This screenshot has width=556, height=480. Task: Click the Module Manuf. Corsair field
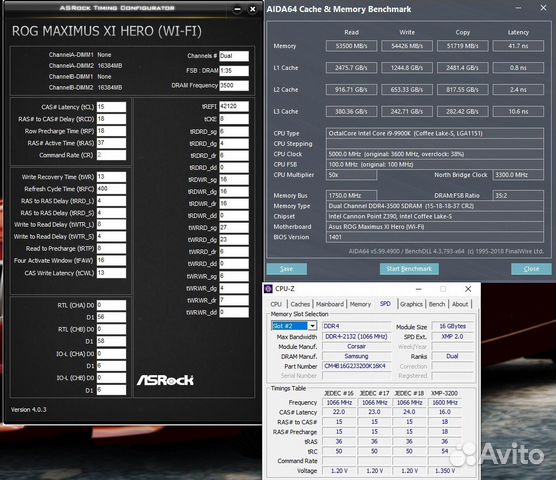[357, 346]
